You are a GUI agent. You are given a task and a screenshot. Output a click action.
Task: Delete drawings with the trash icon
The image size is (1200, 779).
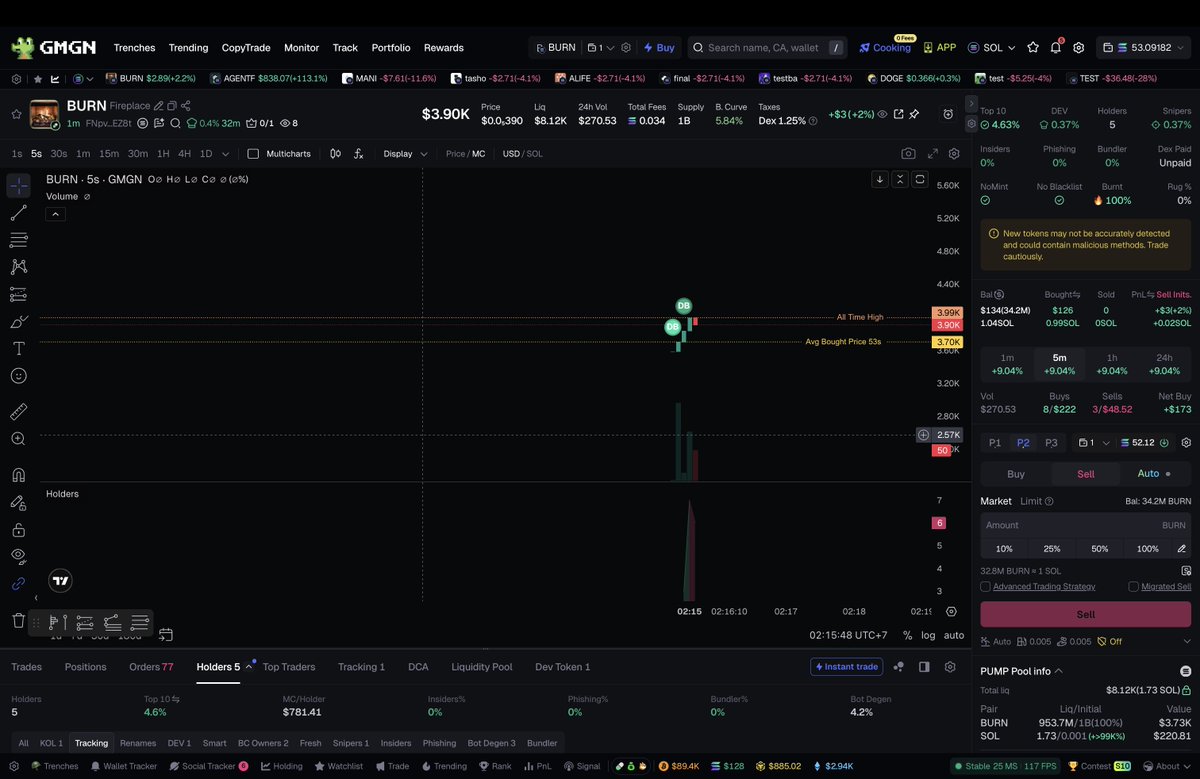pos(18,621)
